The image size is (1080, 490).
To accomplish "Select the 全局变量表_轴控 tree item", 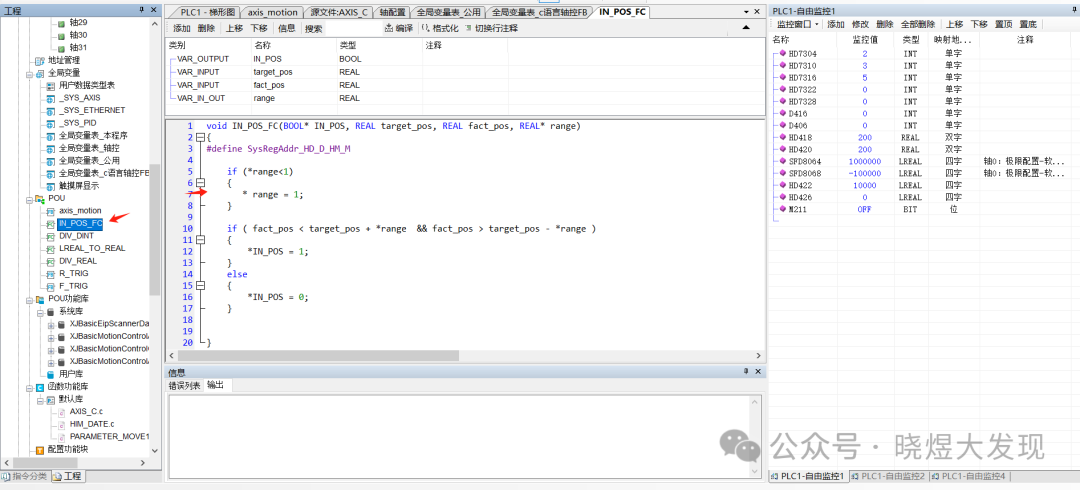I will point(89,148).
